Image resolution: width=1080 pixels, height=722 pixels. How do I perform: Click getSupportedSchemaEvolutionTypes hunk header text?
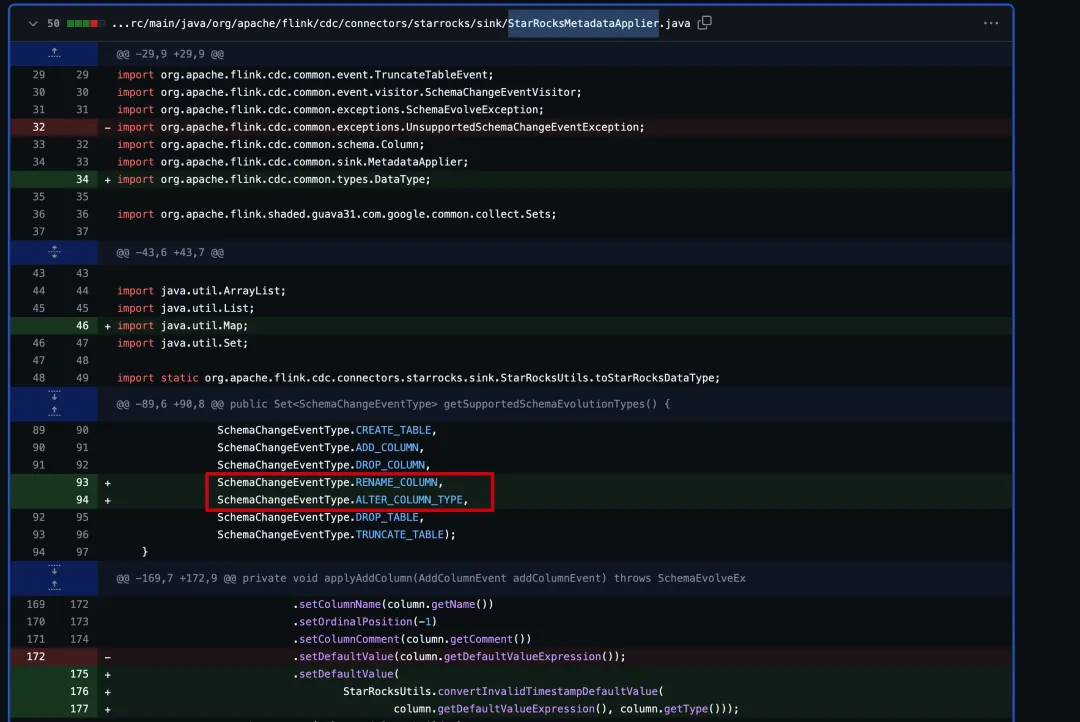(x=393, y=404)
